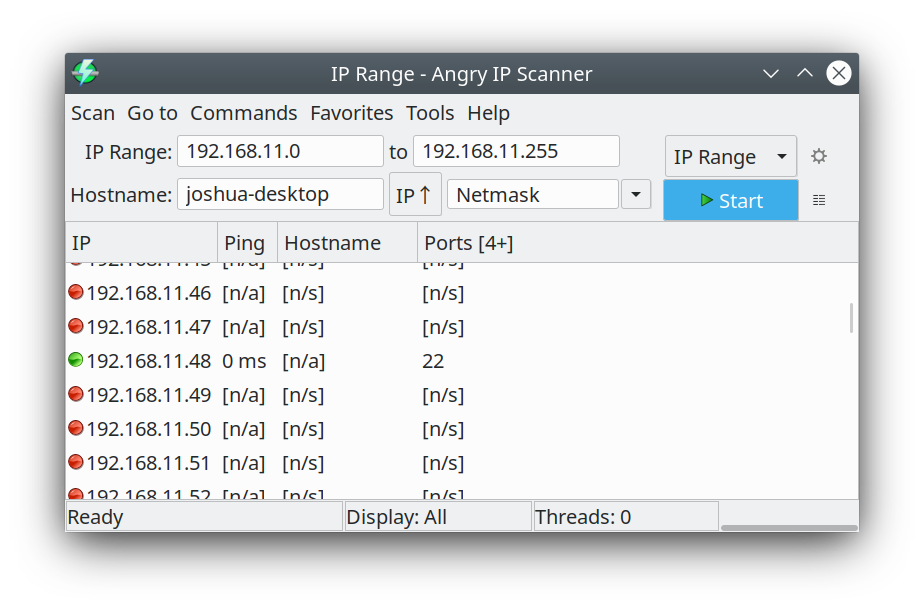The width and height of the screenshot is (924, 609).
Task: Sort by the Hostname column header
Action: coord(347,242)
